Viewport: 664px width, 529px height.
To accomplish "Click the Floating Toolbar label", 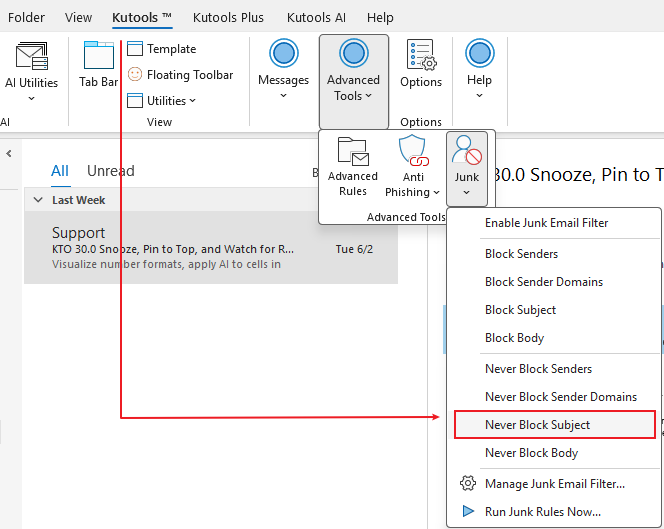I will pos(190,75).
